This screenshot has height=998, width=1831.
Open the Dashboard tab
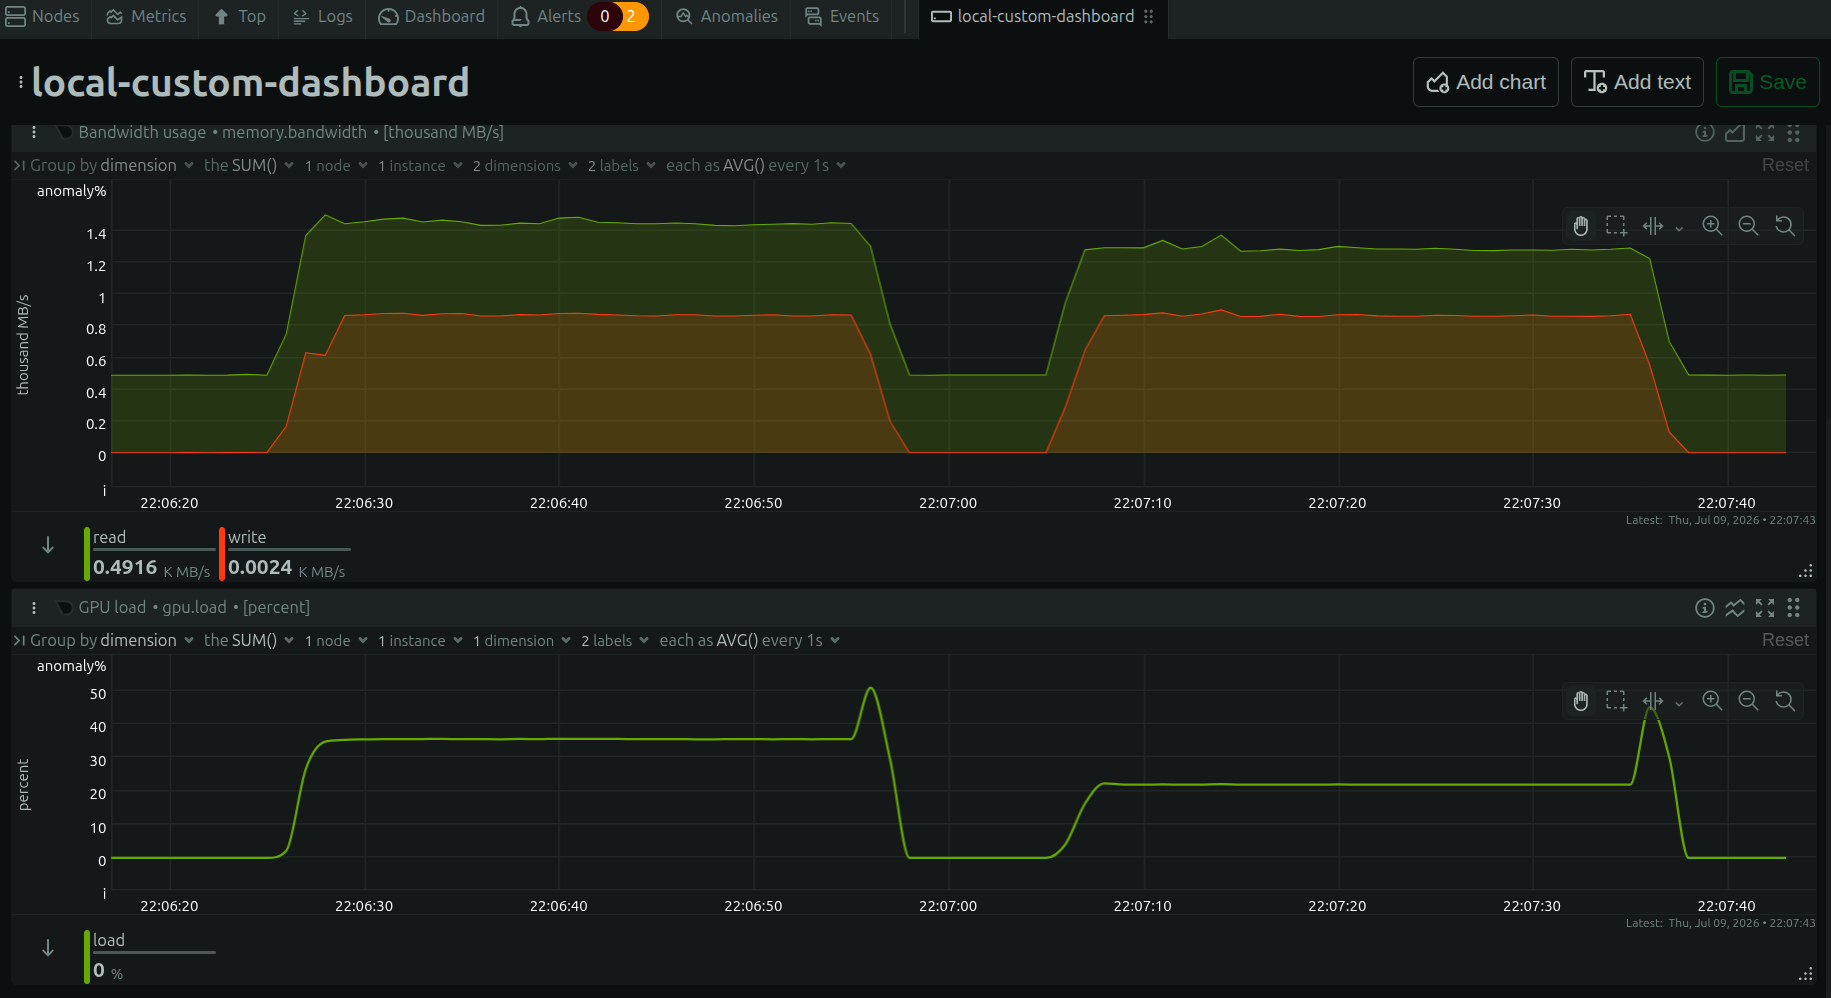[x=432, y=16]
